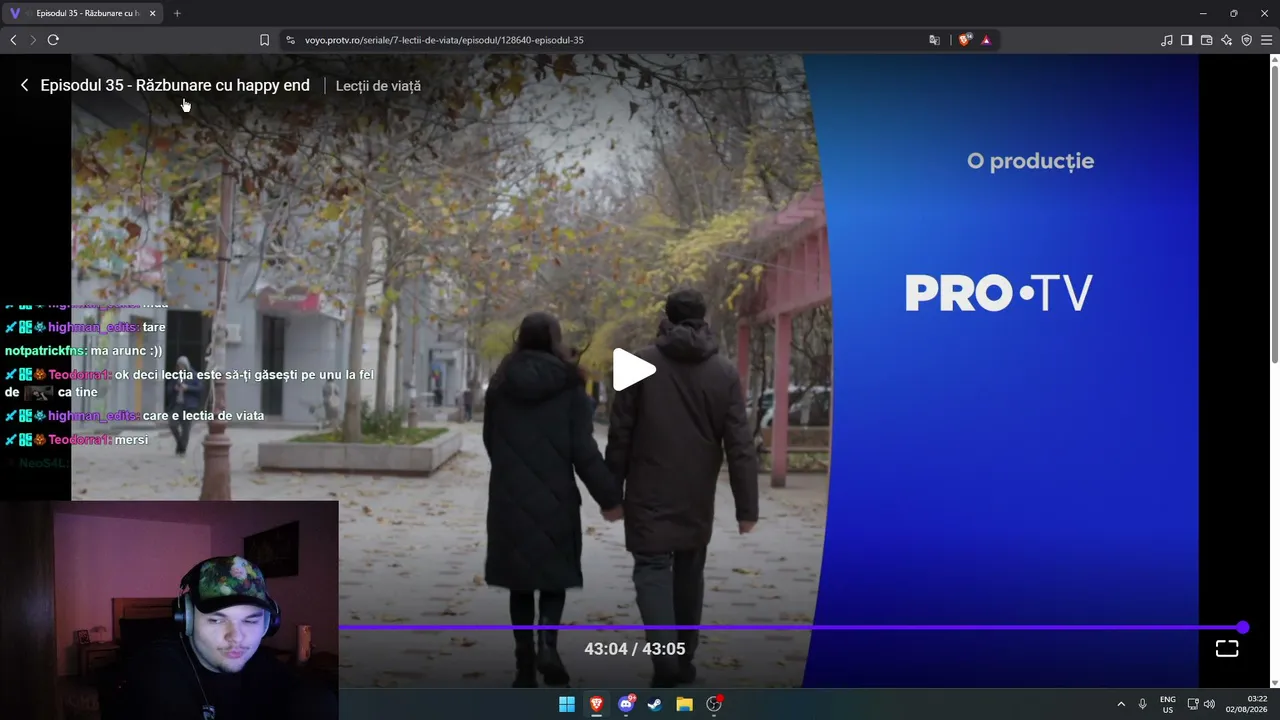Click the 'O producție' text on the outro

(x=1030, y=161)
